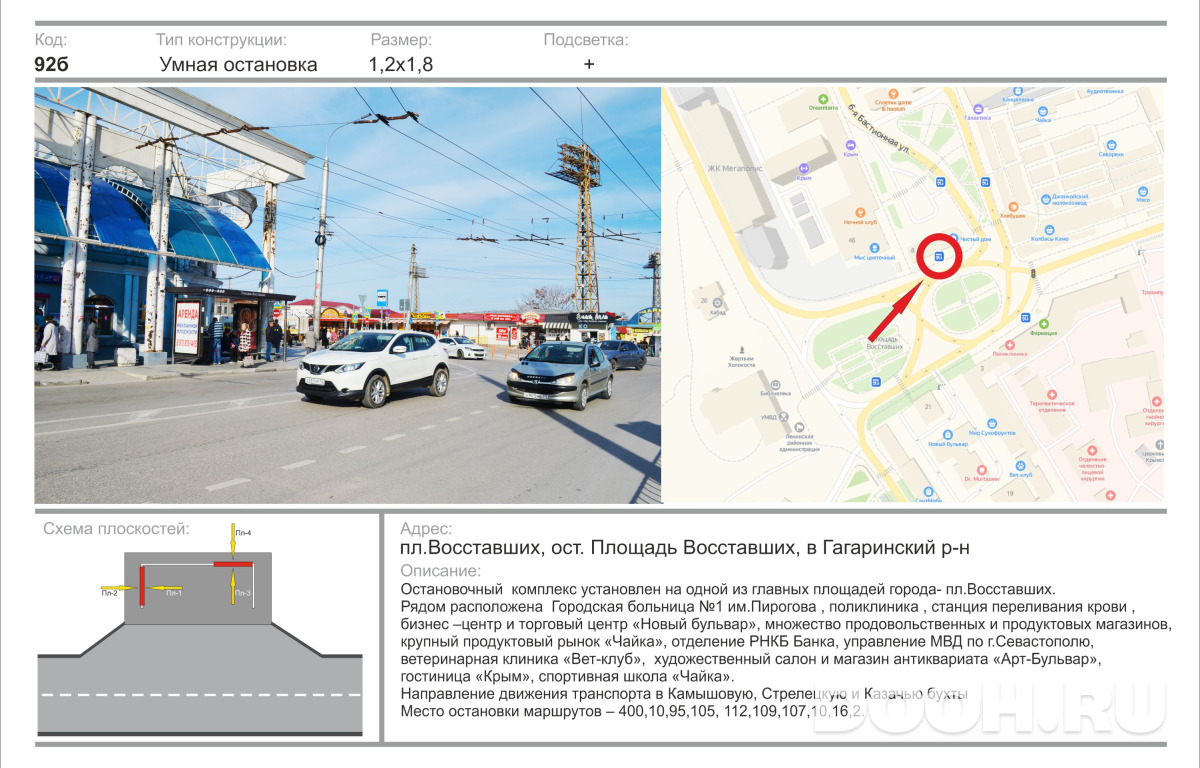This screenshot has width=1200, height=768.
Task: Click the size value "1,2x1,8"
Action: (x=401, y=65)
